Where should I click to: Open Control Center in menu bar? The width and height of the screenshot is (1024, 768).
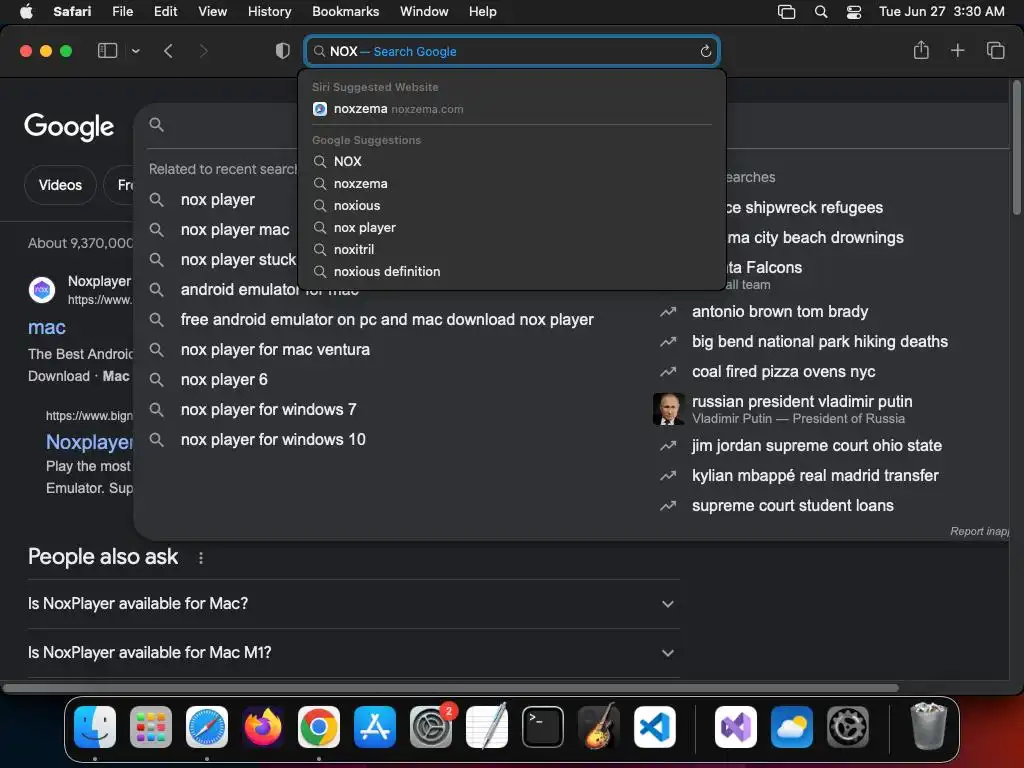point(854,12)
